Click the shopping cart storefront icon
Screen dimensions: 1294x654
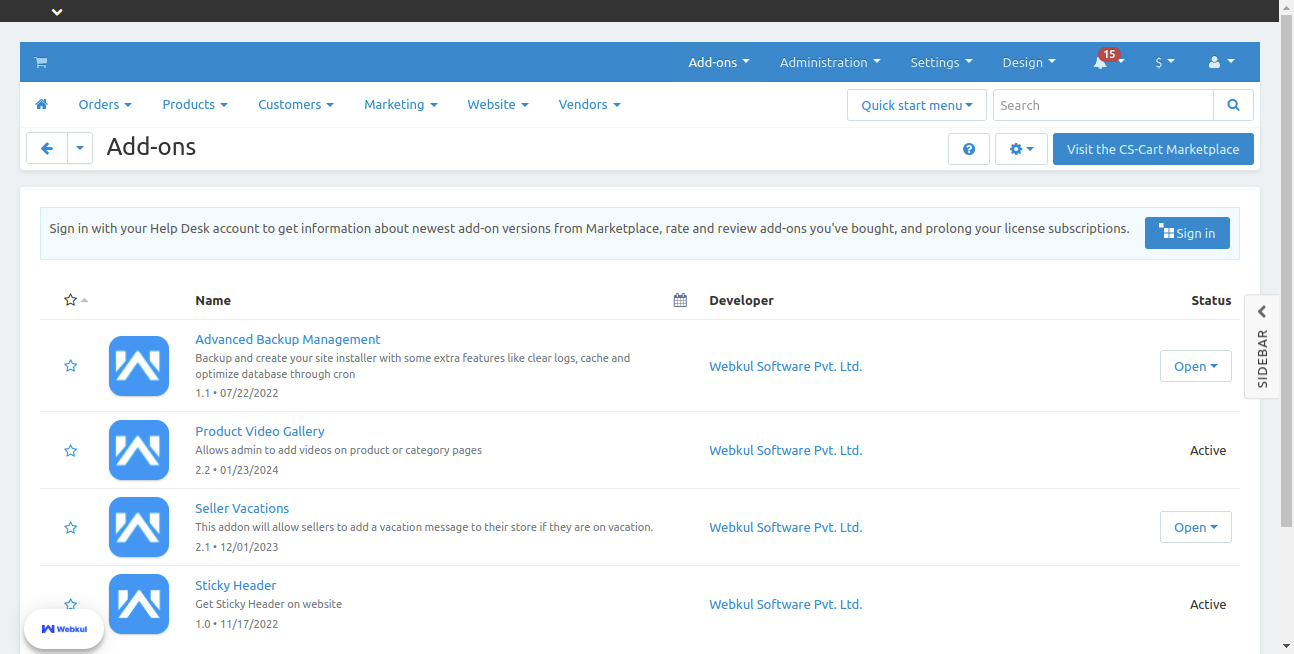41,62
